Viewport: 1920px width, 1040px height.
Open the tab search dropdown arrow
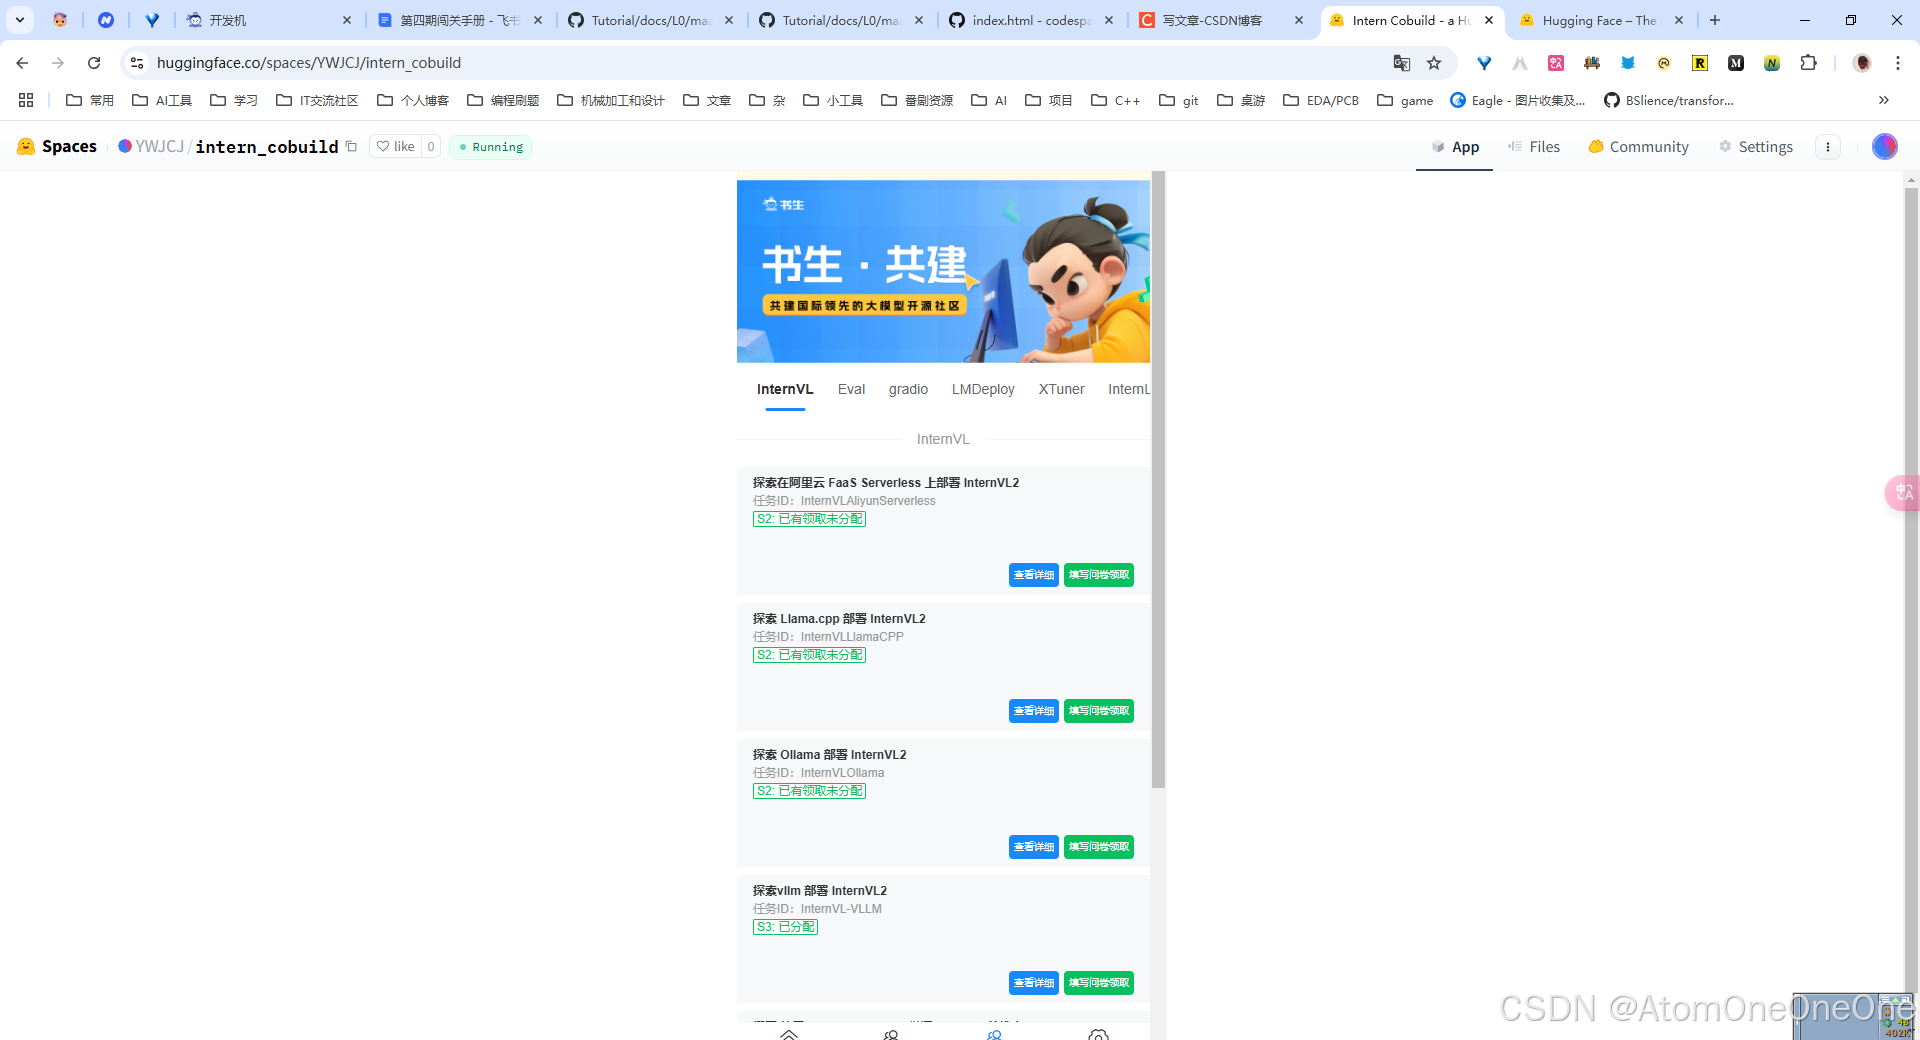pos(20,20)
